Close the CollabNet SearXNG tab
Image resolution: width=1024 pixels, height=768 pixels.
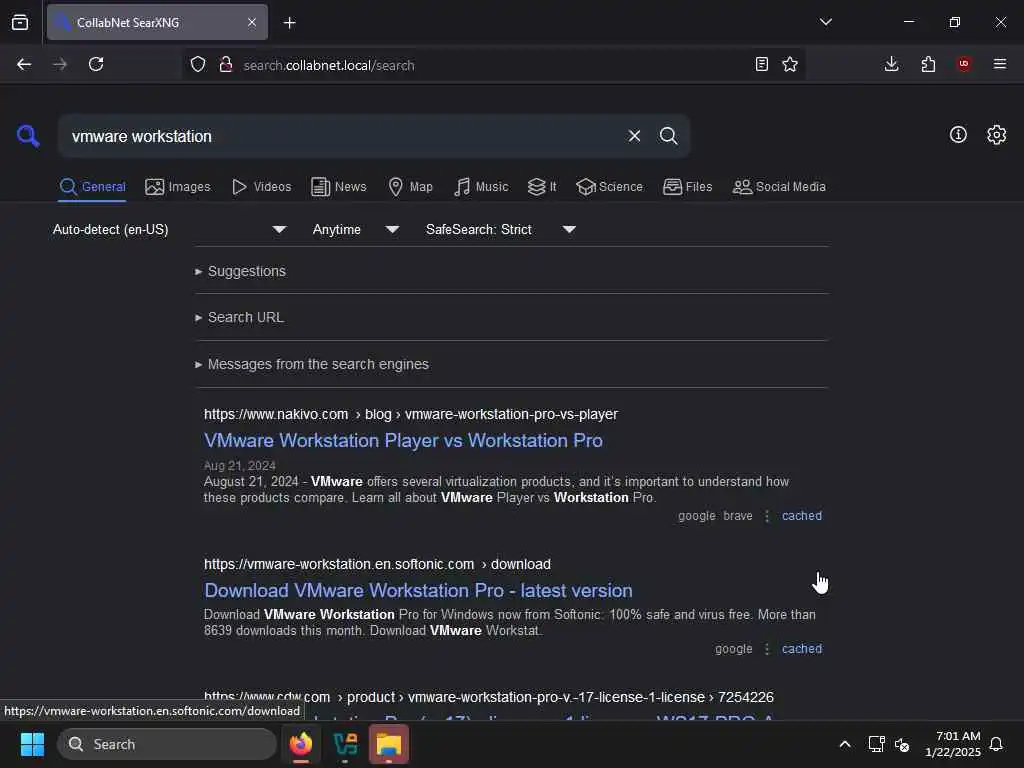[252, 22]
